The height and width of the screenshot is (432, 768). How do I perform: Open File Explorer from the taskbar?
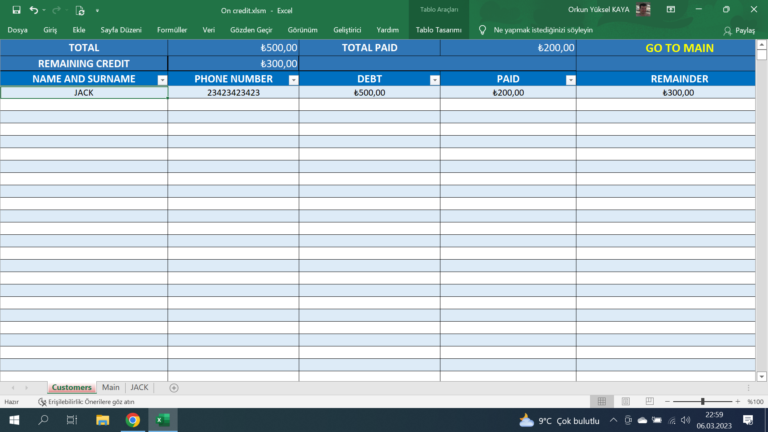coord(102,420)
